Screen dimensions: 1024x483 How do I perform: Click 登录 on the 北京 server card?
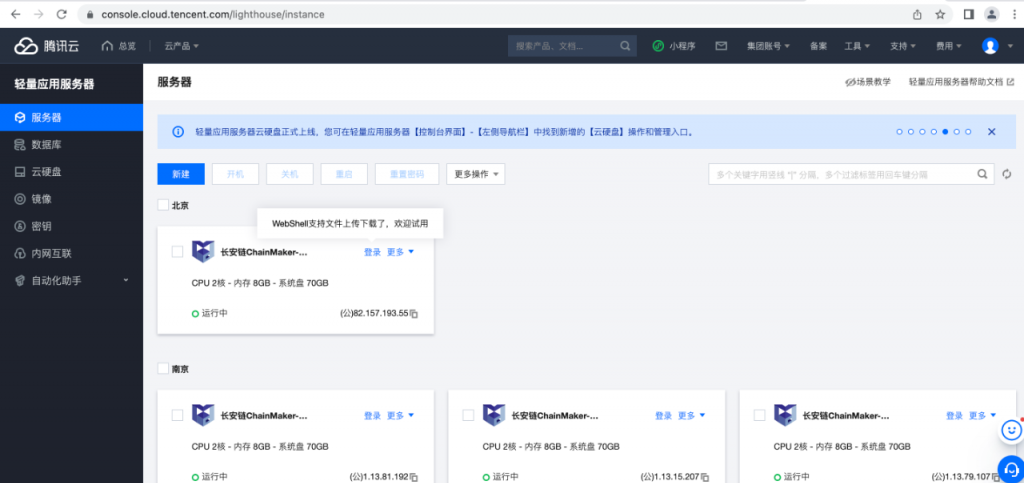click(x=372, y=252)
